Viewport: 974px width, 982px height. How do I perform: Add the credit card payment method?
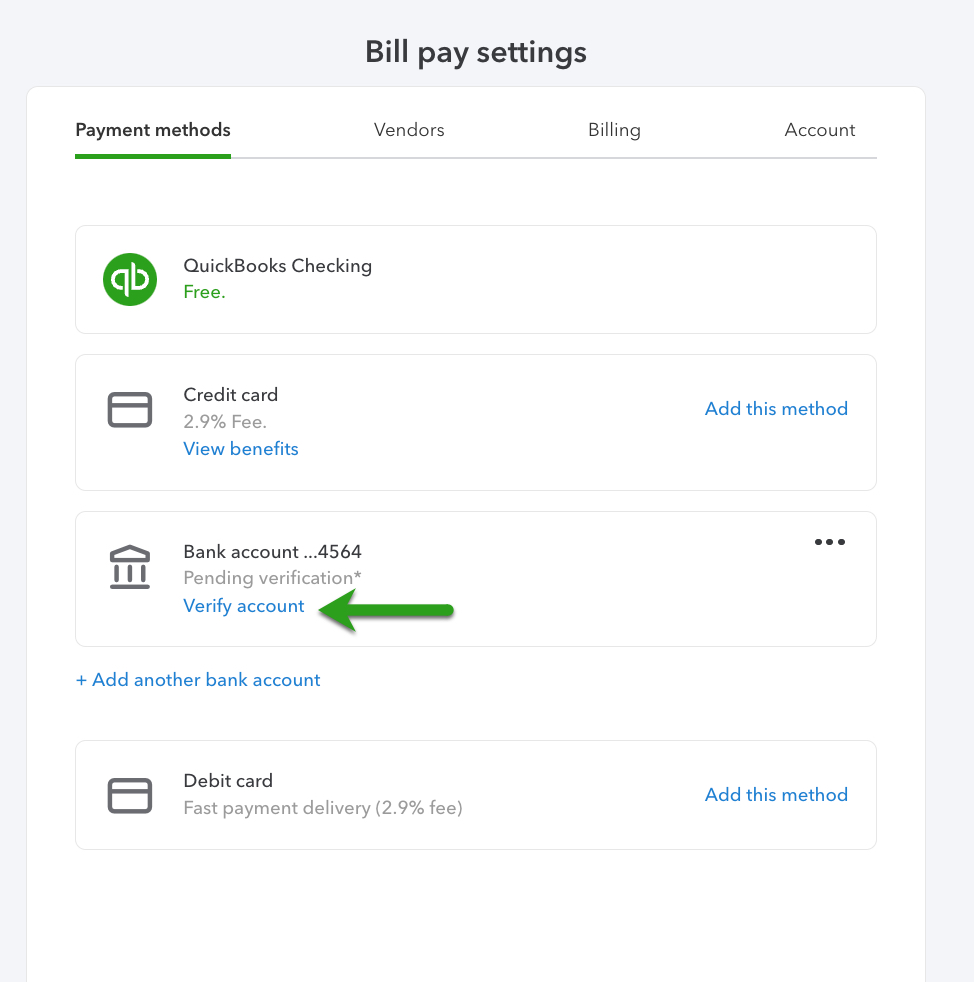776,409
